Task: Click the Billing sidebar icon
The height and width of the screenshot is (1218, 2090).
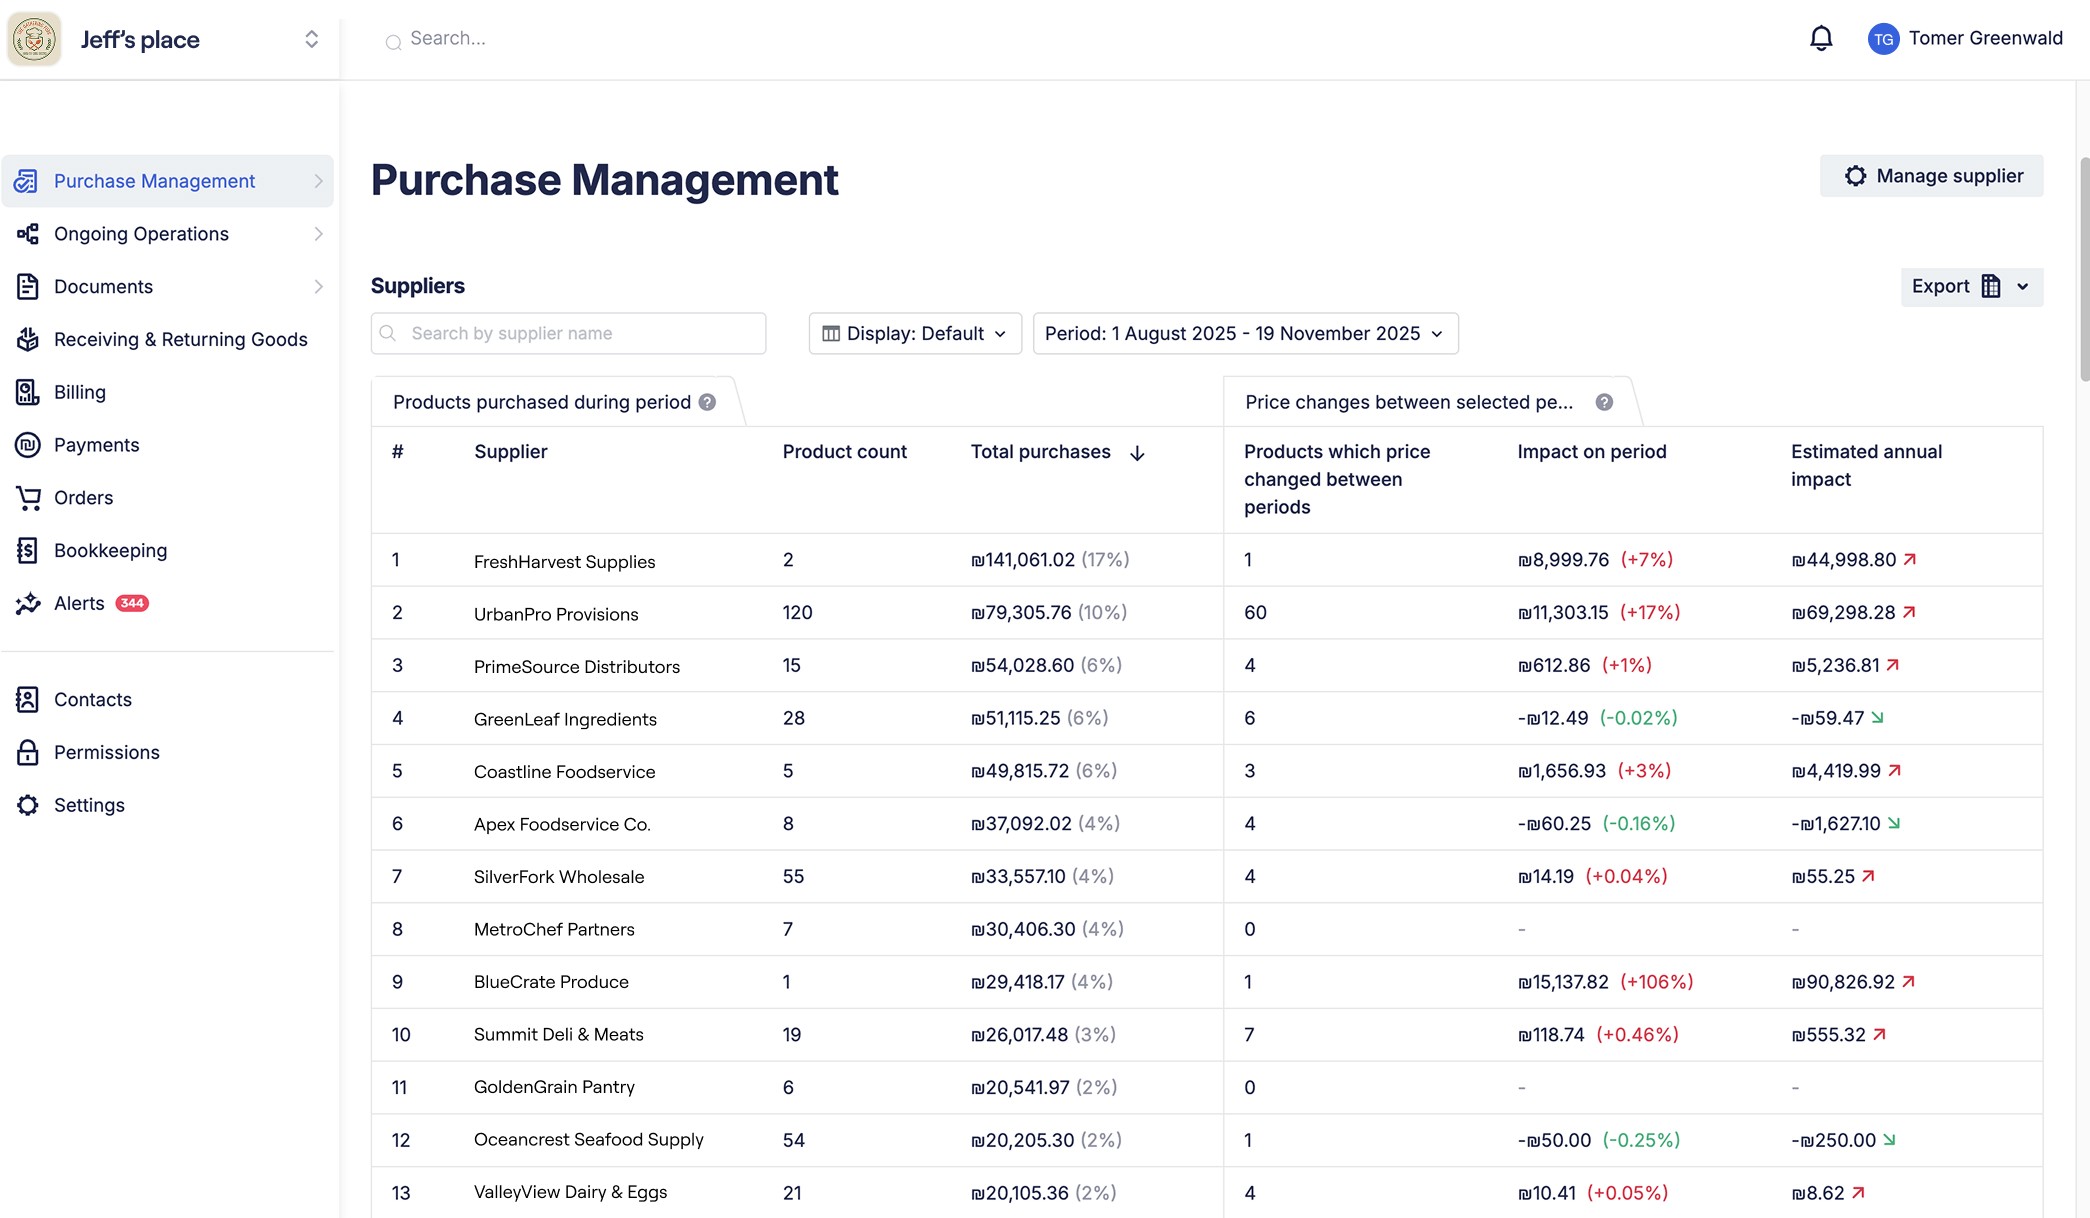Action: pyautogui.click(x=28, y=392)
